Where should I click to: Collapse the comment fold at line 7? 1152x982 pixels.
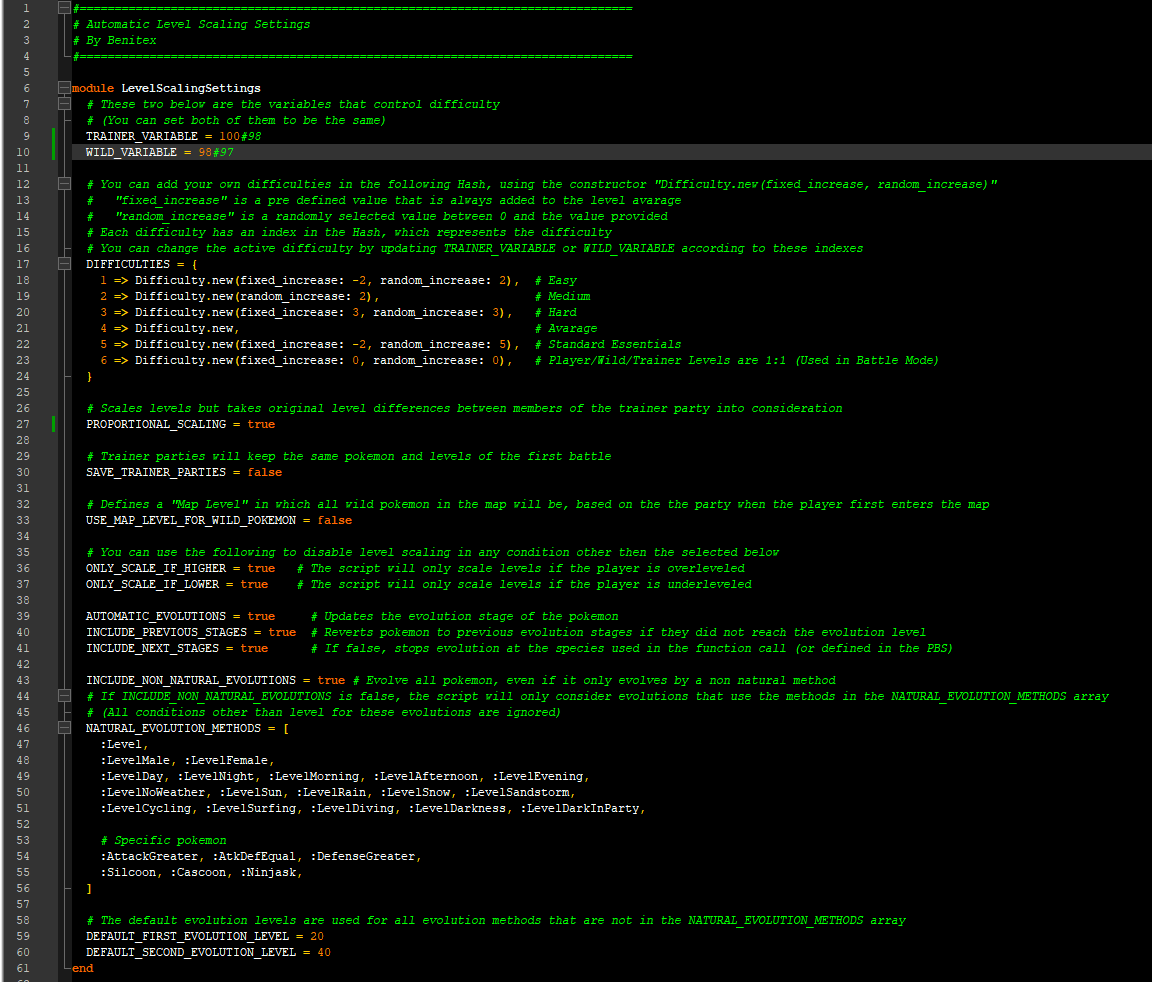point(65,104)
